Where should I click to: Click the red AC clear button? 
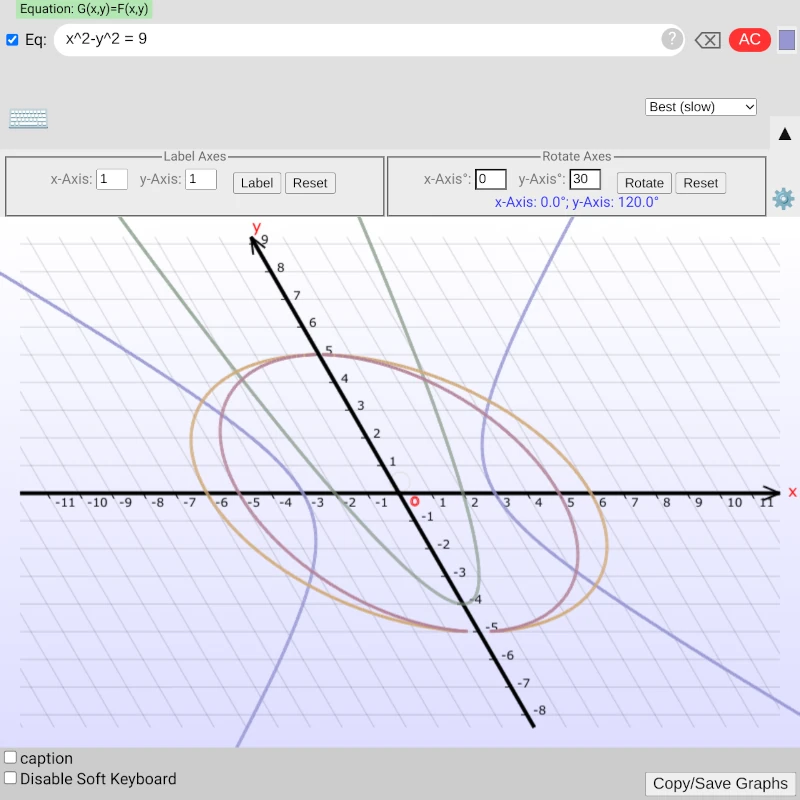749,39
